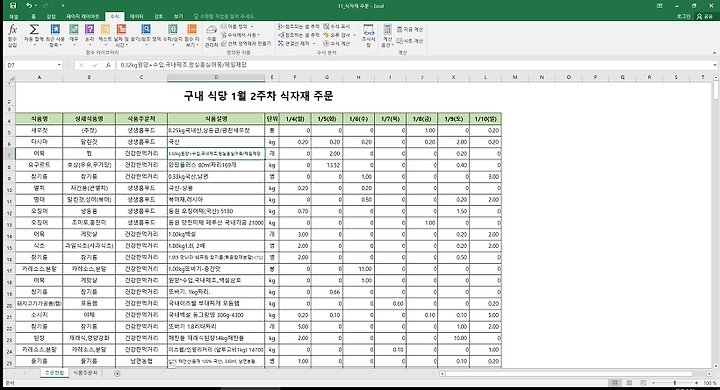This screenshot has width=720, height=390.
Task: Toggle Show Formulas (수식 표시)
Action: point(337,27)
